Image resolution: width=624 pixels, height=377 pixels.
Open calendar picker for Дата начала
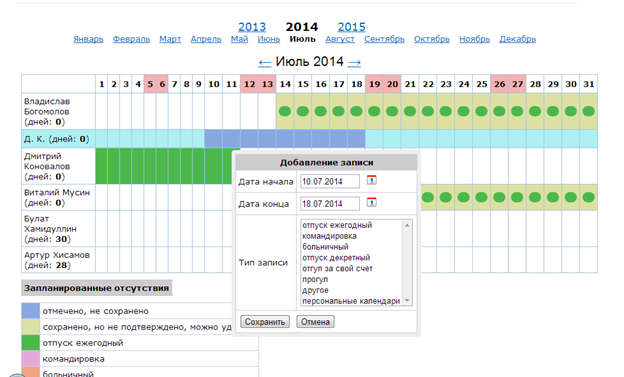[x=371, y=180]
